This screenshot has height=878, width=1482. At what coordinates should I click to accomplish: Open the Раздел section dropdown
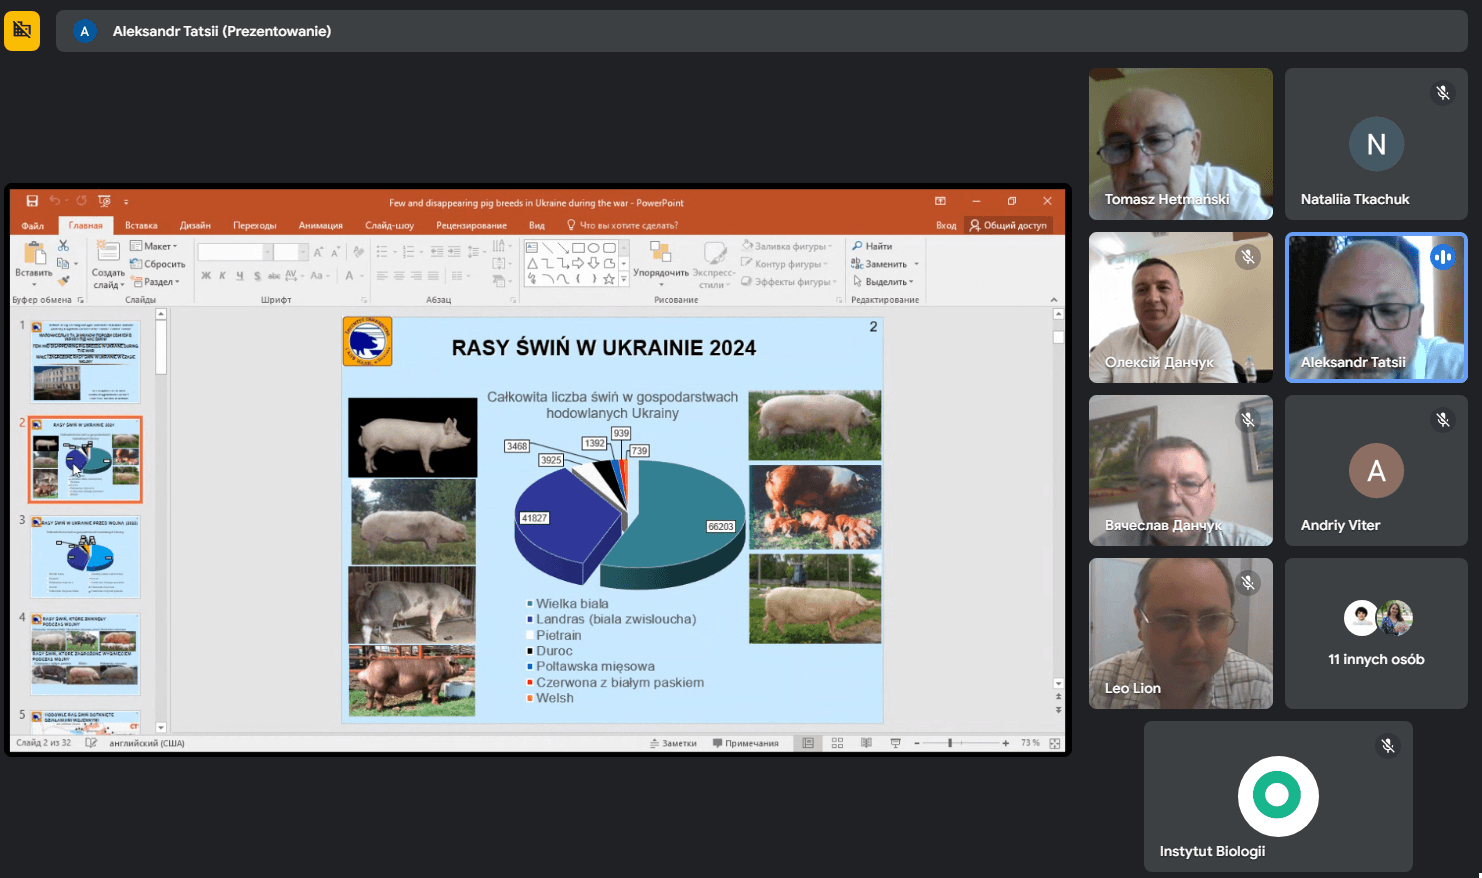point(155,282)
